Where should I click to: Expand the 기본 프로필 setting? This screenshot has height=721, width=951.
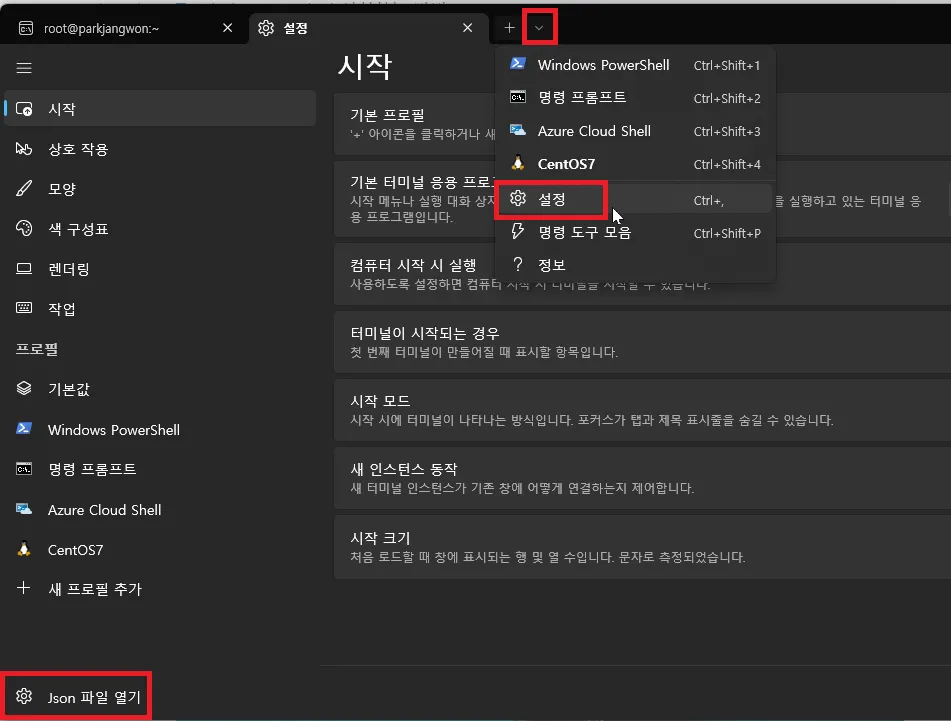pos(642,124)
